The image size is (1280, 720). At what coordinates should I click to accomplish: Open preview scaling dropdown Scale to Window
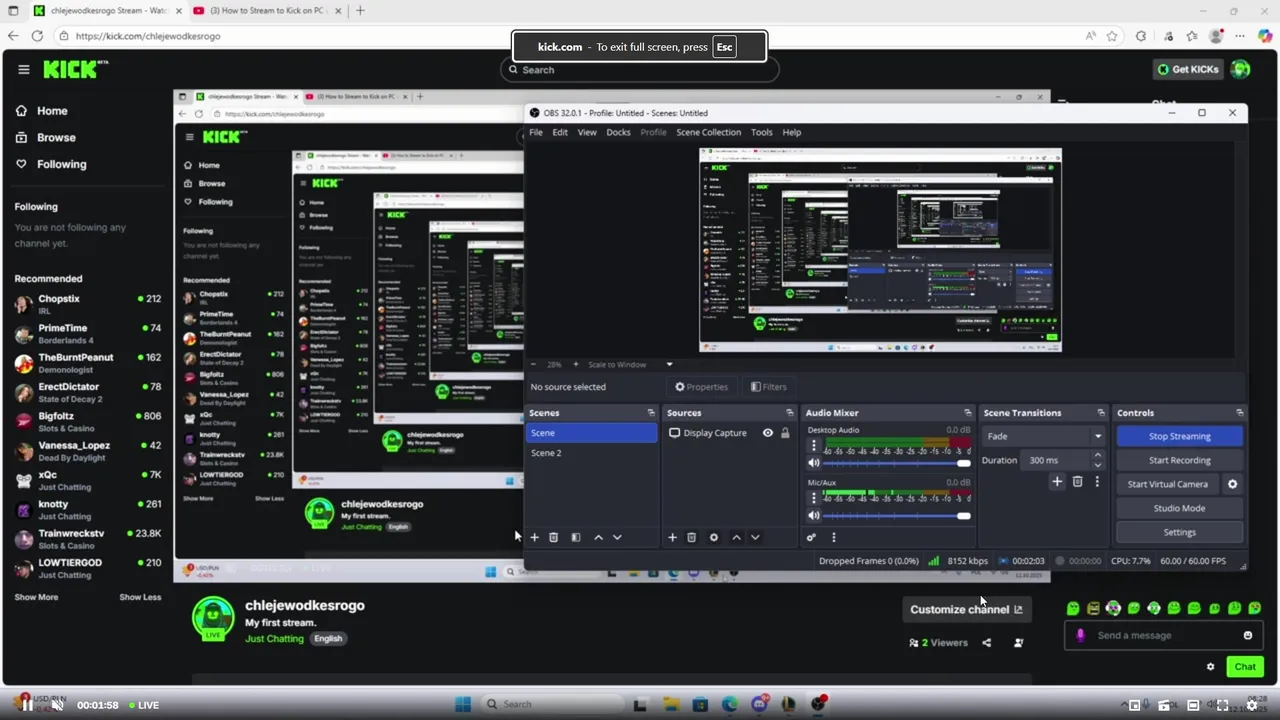click(630, 365)
